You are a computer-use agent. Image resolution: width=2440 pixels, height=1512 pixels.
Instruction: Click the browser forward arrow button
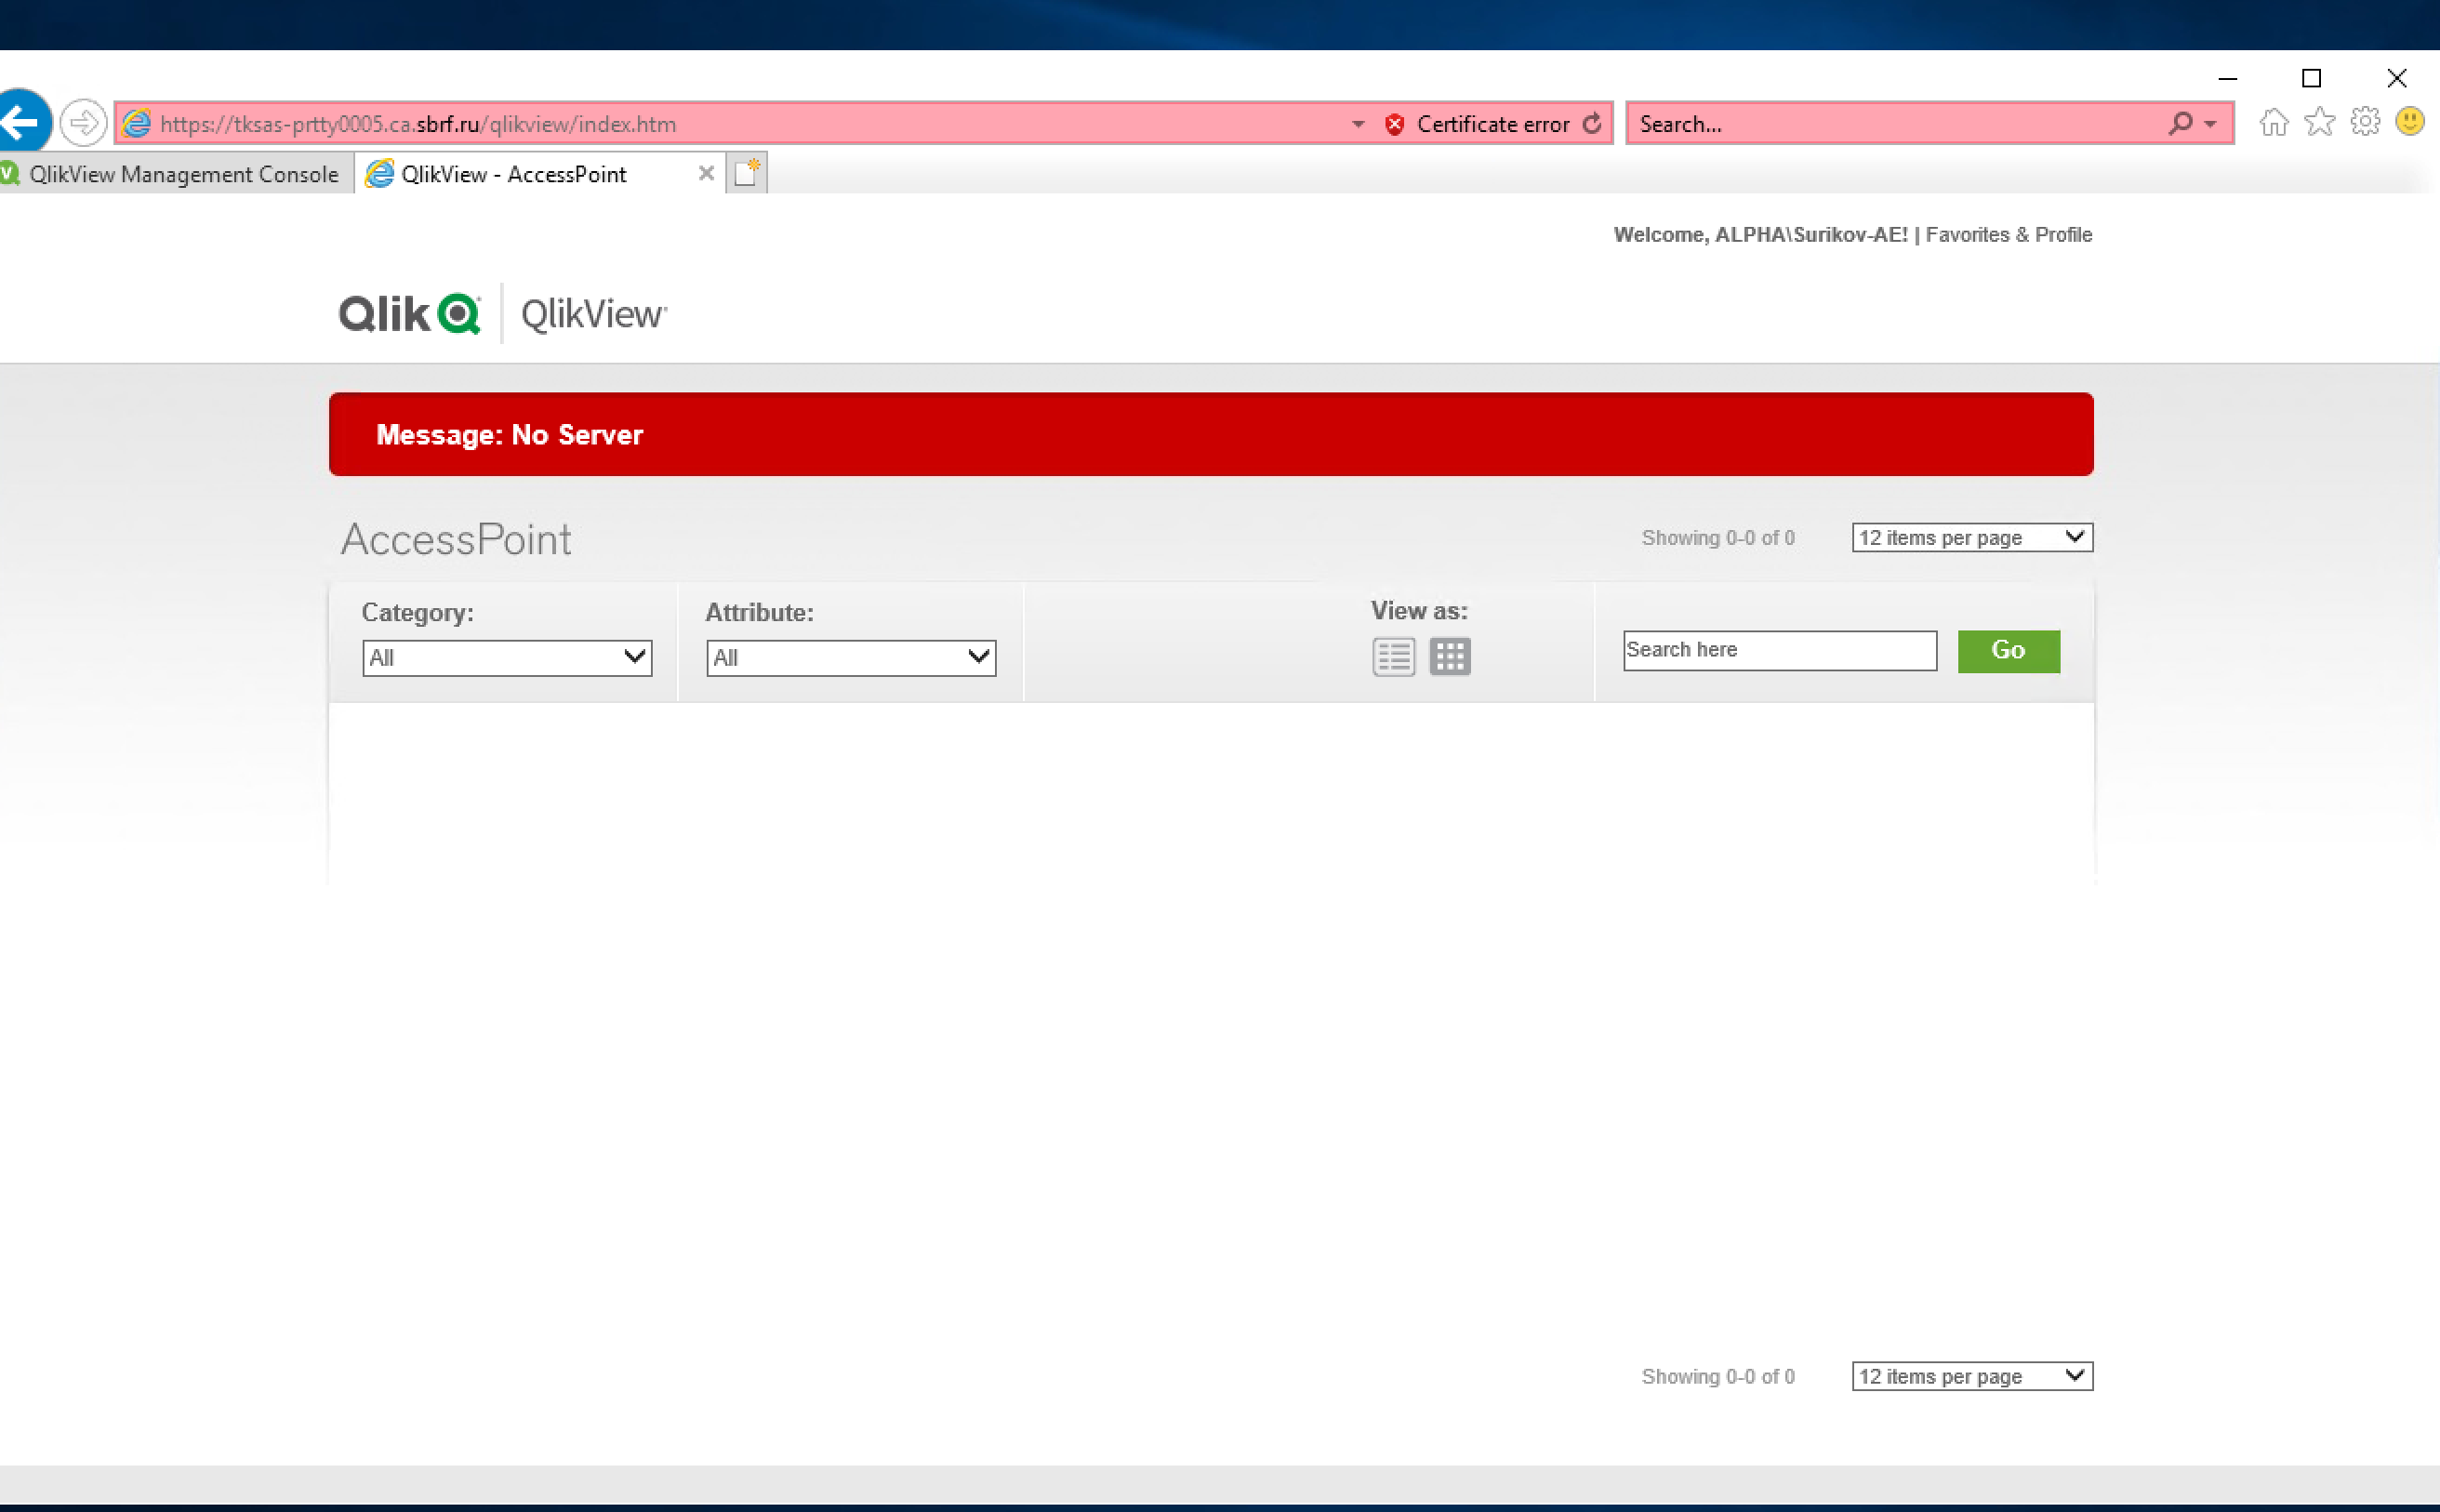83,123
